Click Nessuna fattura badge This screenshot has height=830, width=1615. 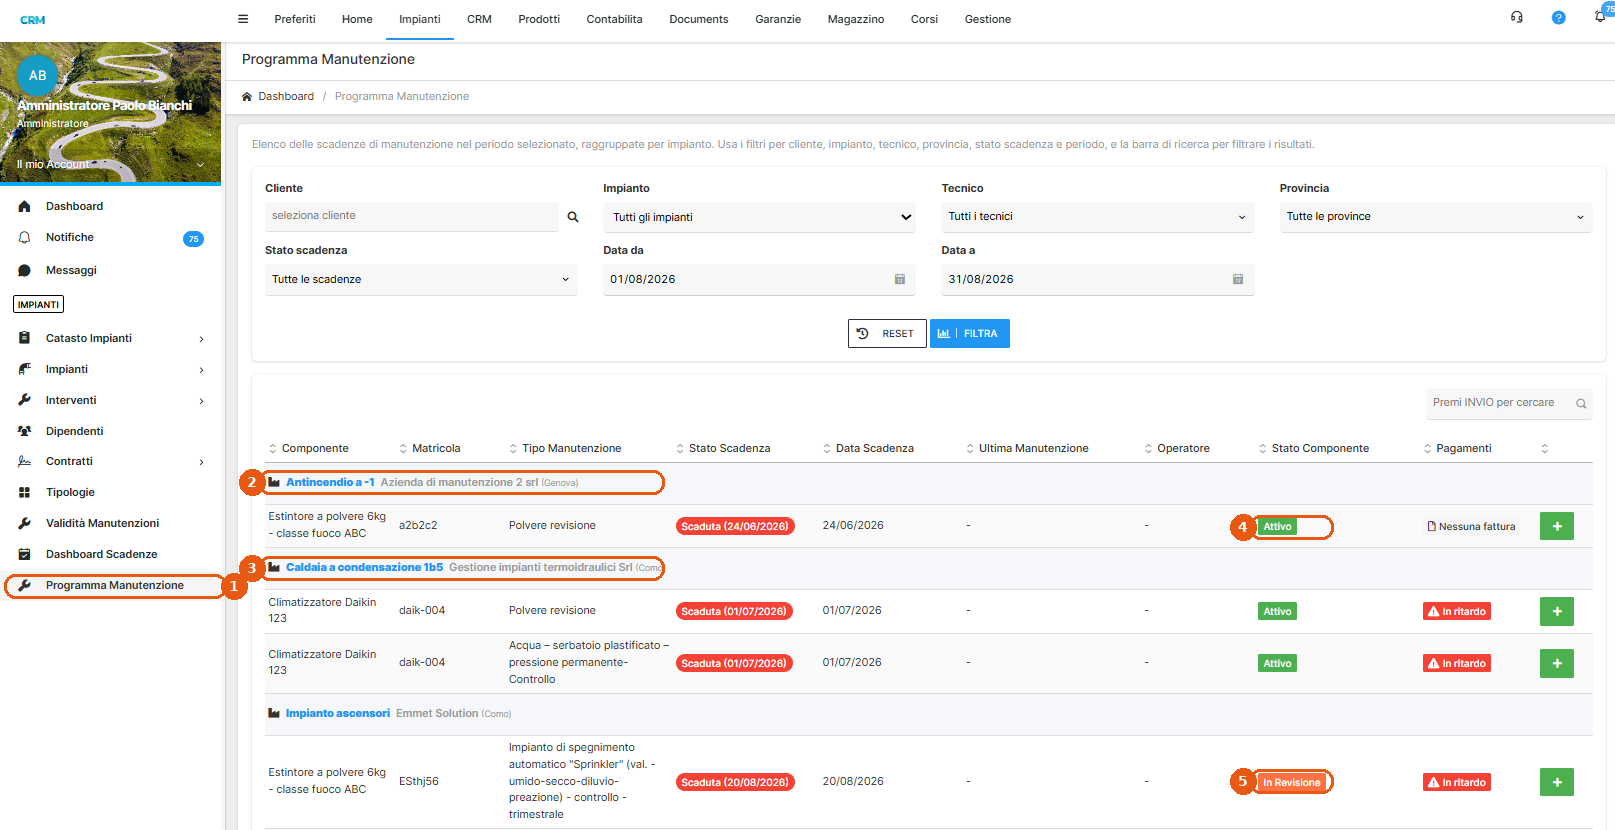coord(1471,526)
